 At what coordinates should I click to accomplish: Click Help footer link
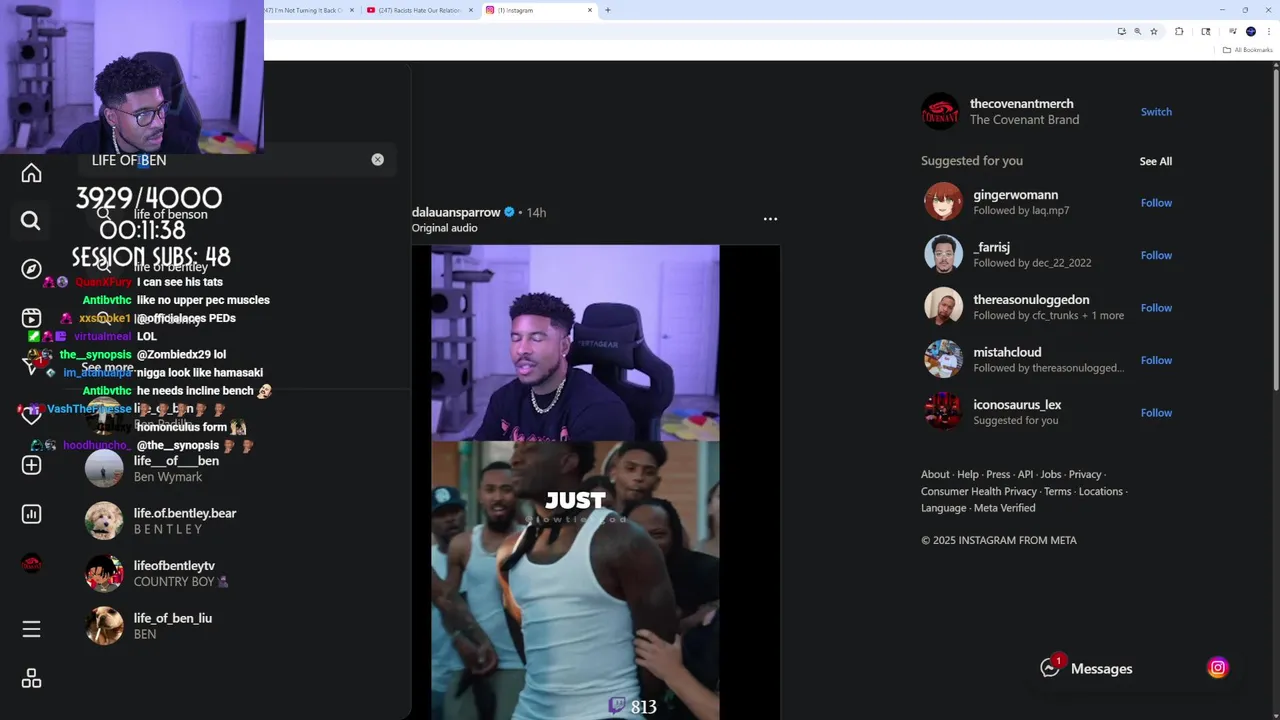point(968,475)
